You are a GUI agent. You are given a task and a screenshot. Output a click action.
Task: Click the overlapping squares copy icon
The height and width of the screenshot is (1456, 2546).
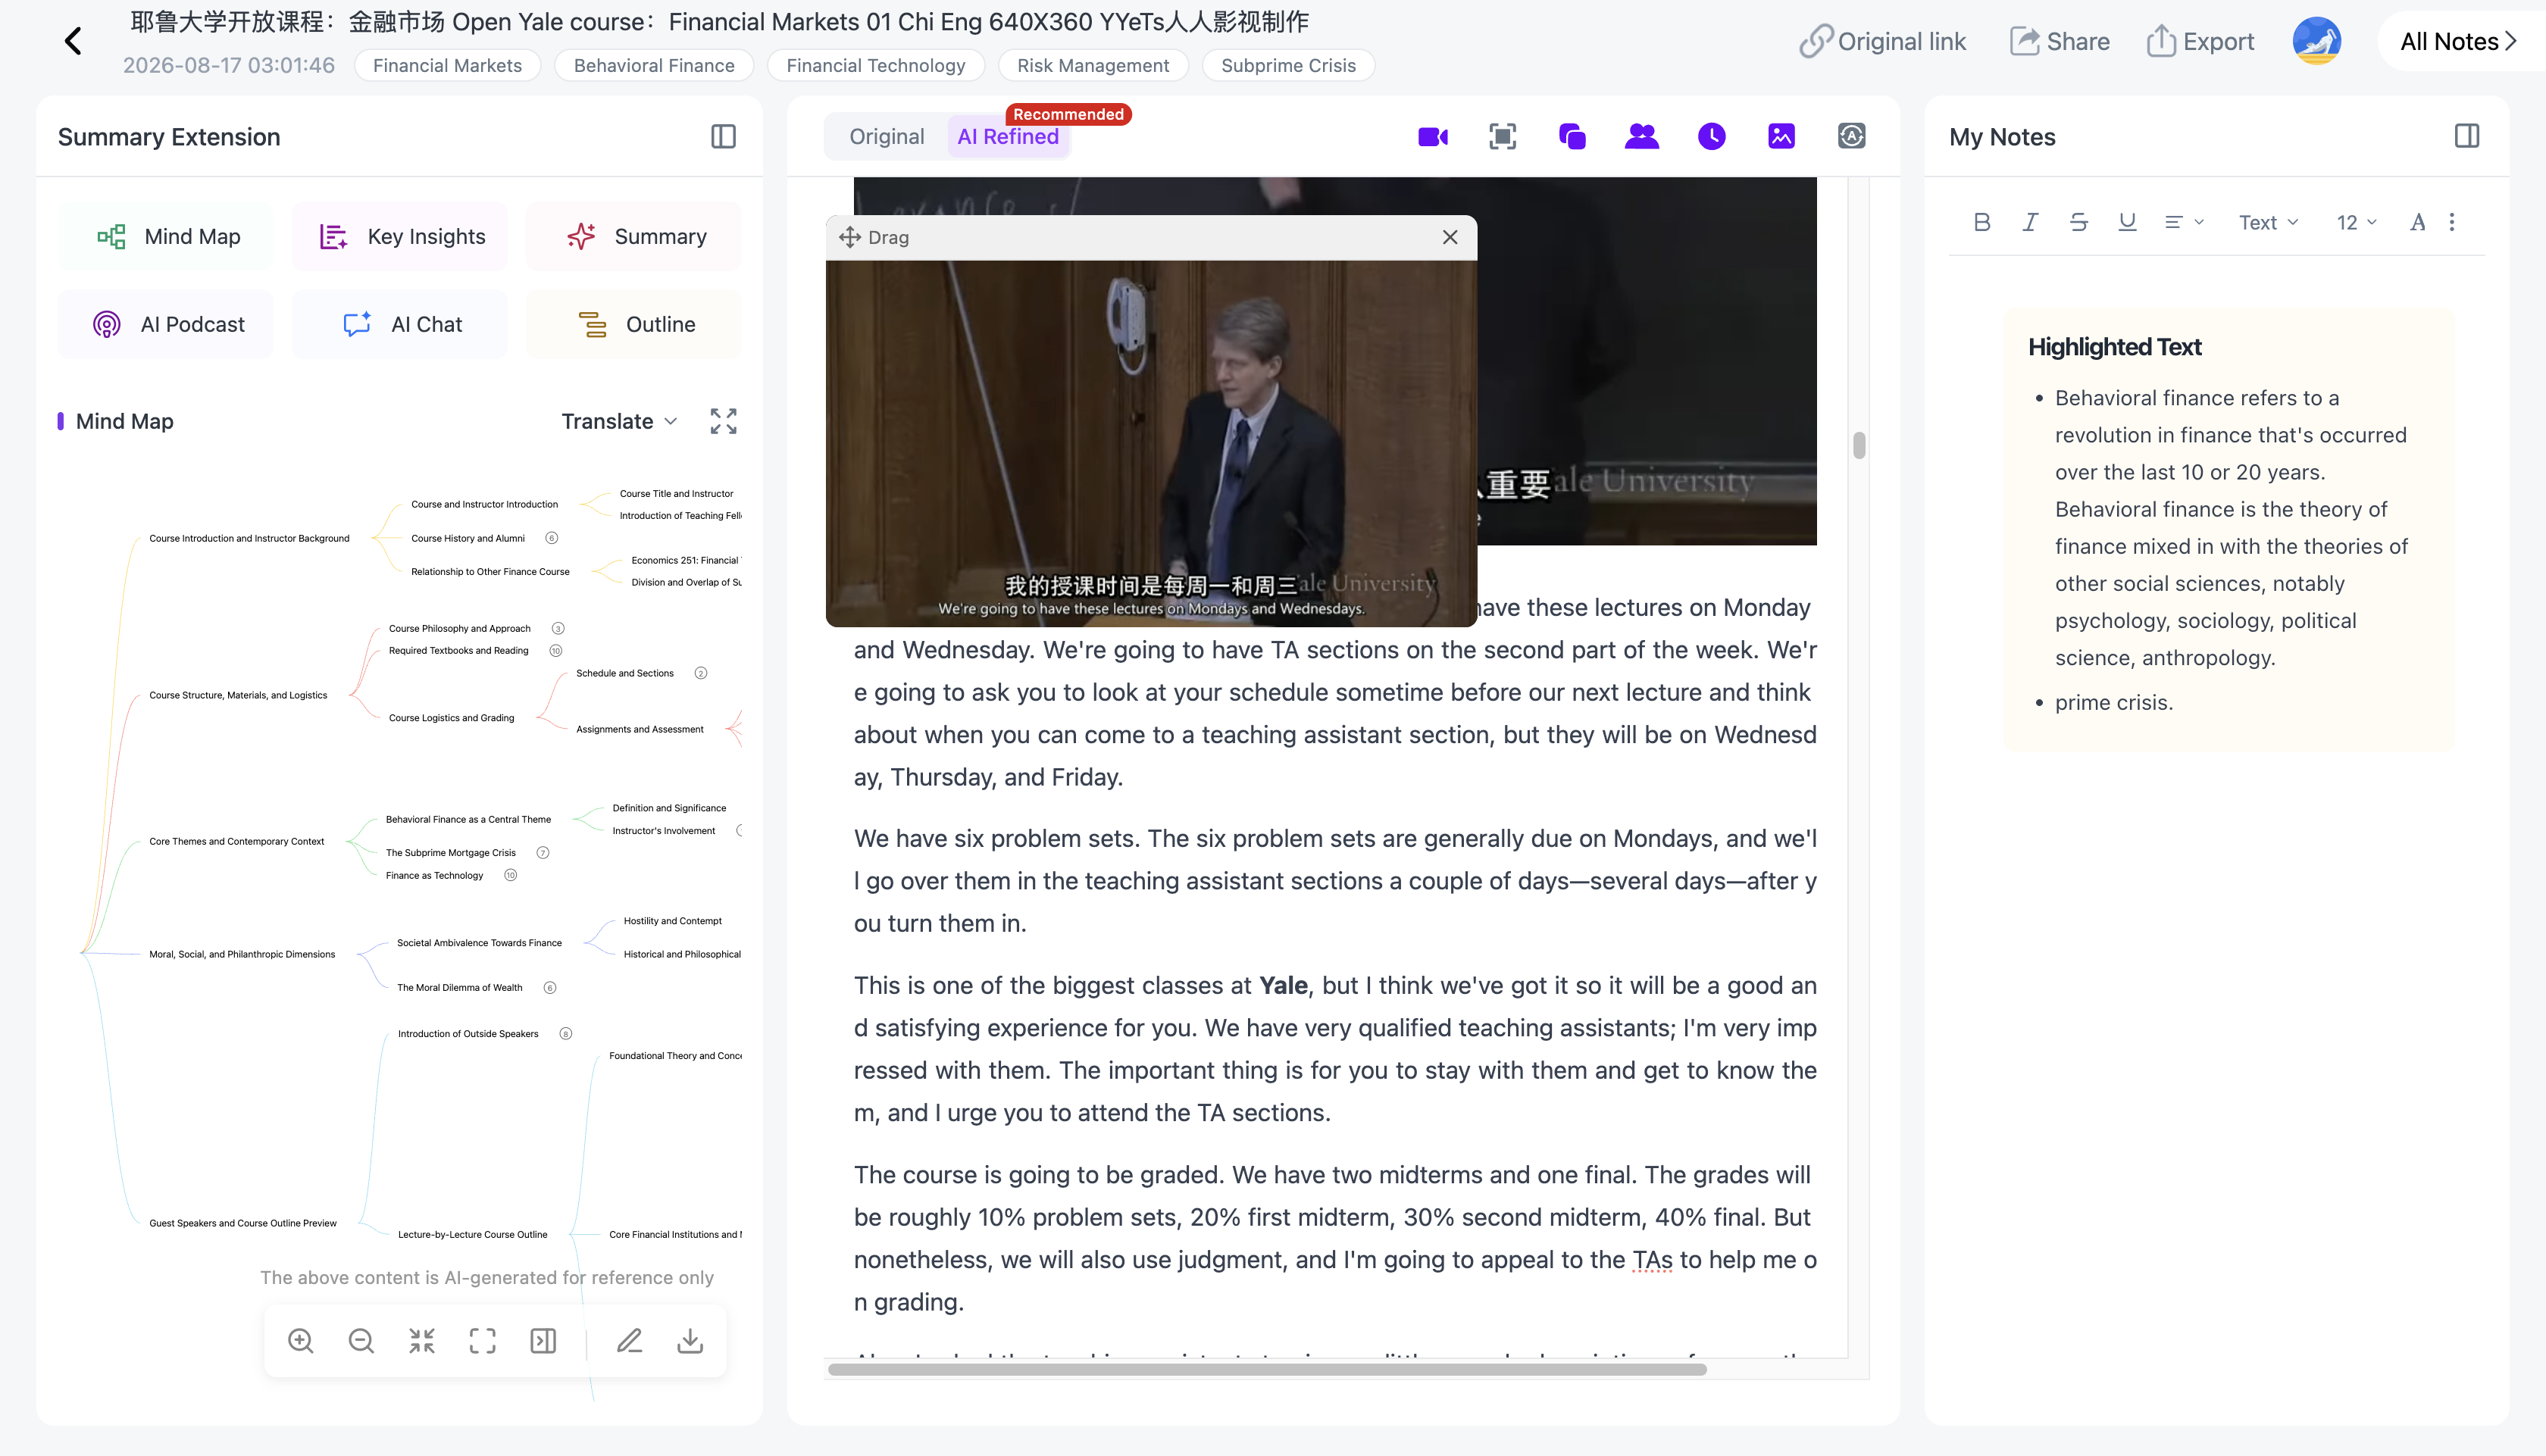pos(1572,136)
